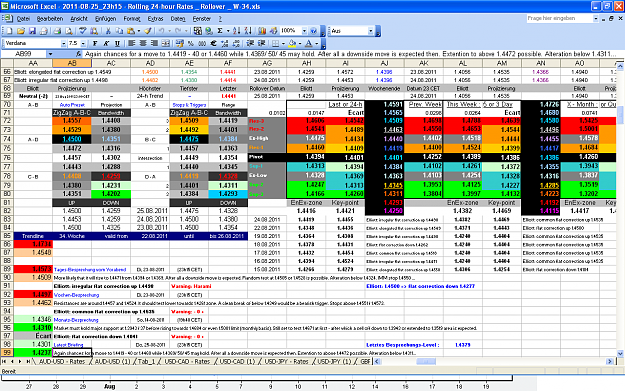
Task: Click the horizontal scrollbar thumb
Action: (426, 362)
